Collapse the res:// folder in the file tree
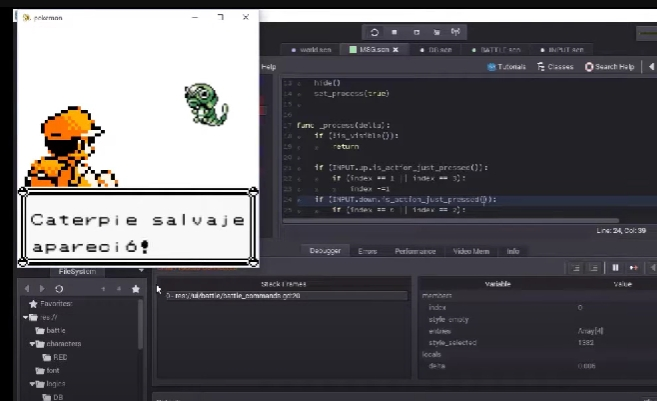 [27, 317]
